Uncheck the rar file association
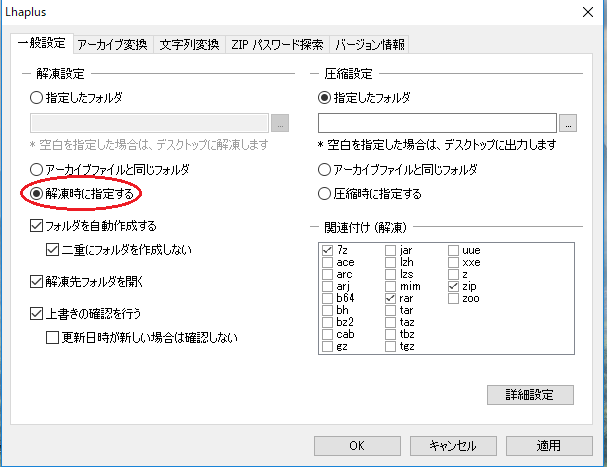The image size is (607, 467). pos(390,298)
